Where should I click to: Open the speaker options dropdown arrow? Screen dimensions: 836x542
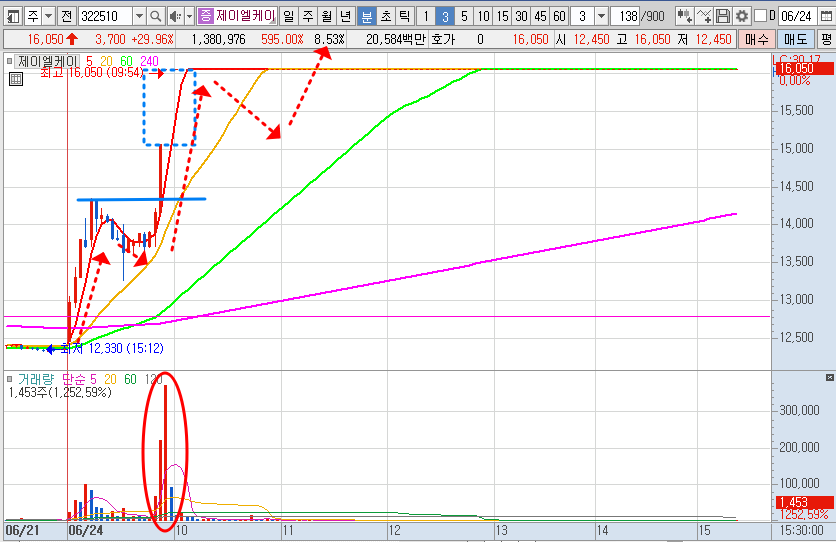click(x=189, y=16)
